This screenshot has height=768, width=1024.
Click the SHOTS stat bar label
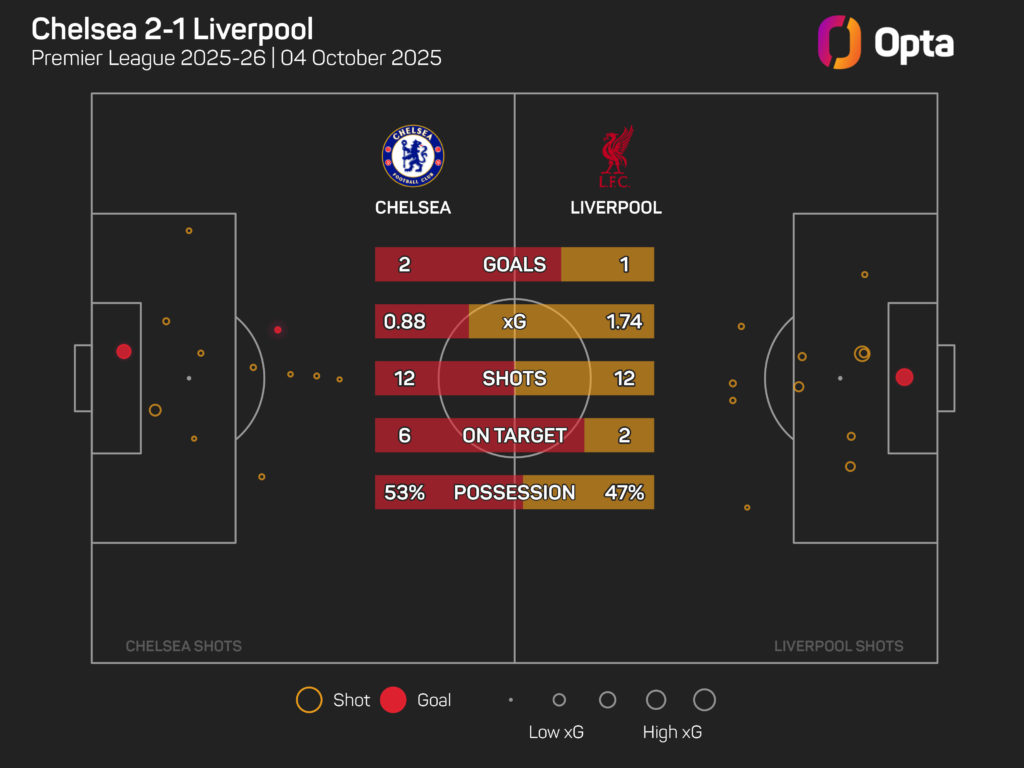[514, 378]
